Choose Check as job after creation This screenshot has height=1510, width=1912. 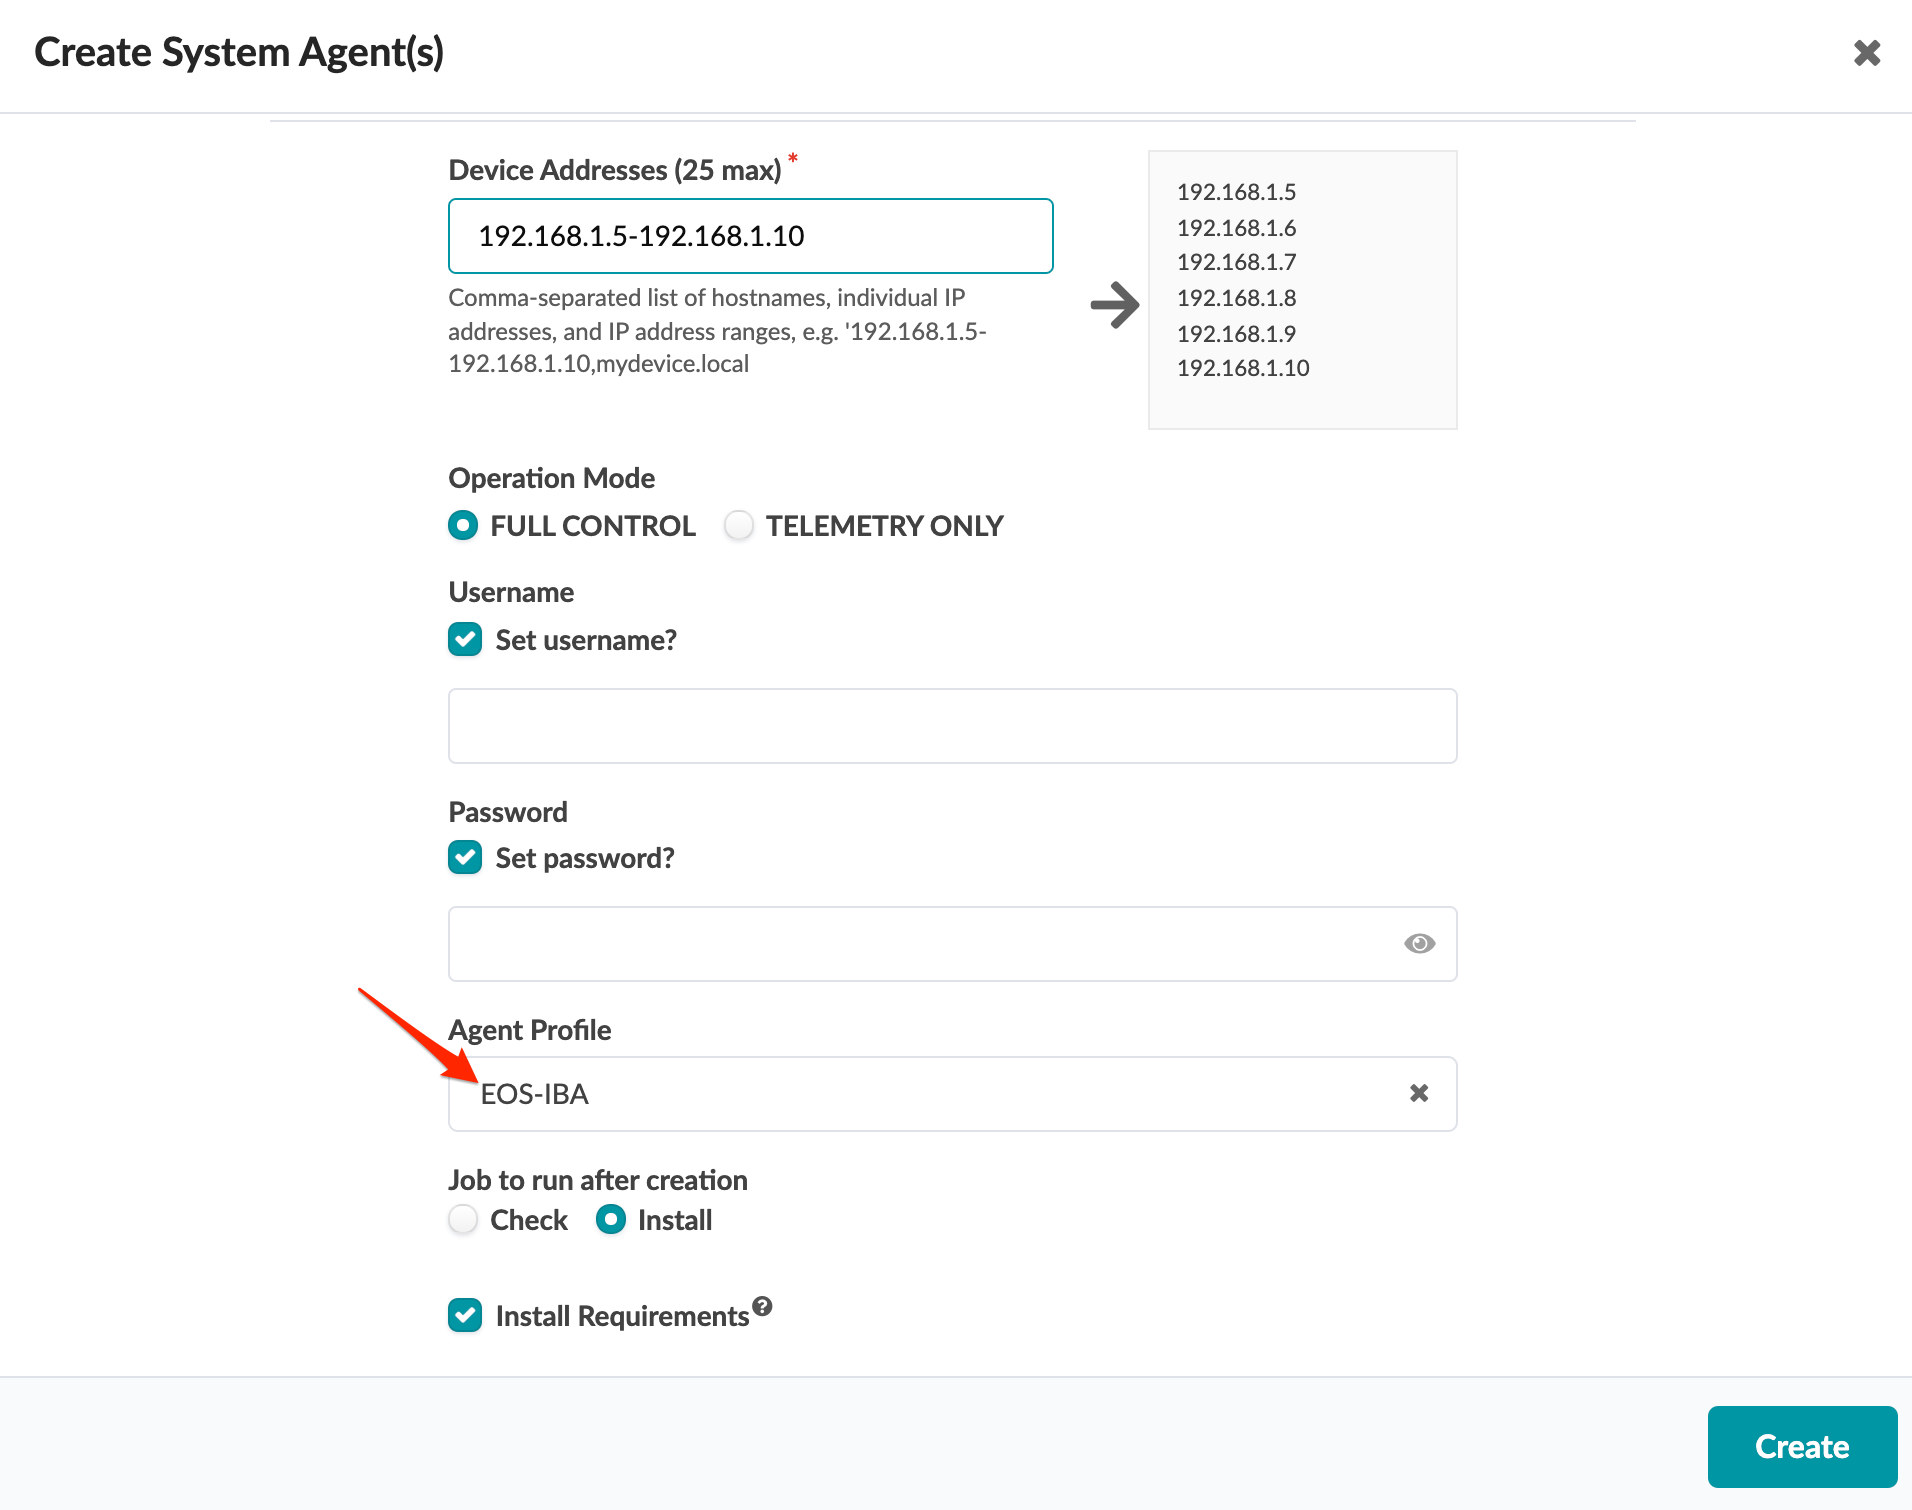[463, 1220]
